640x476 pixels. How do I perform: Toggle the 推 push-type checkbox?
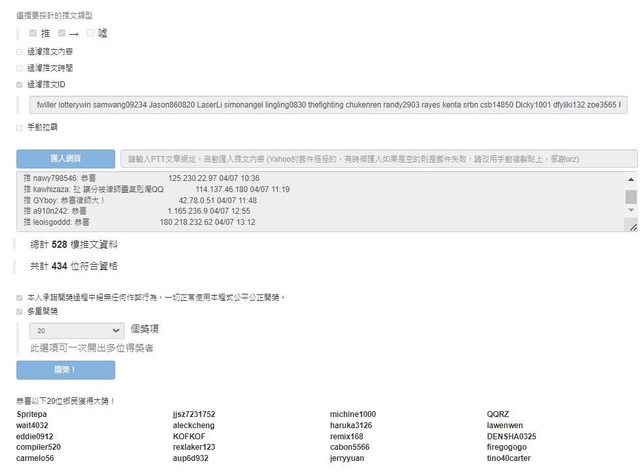33,34
